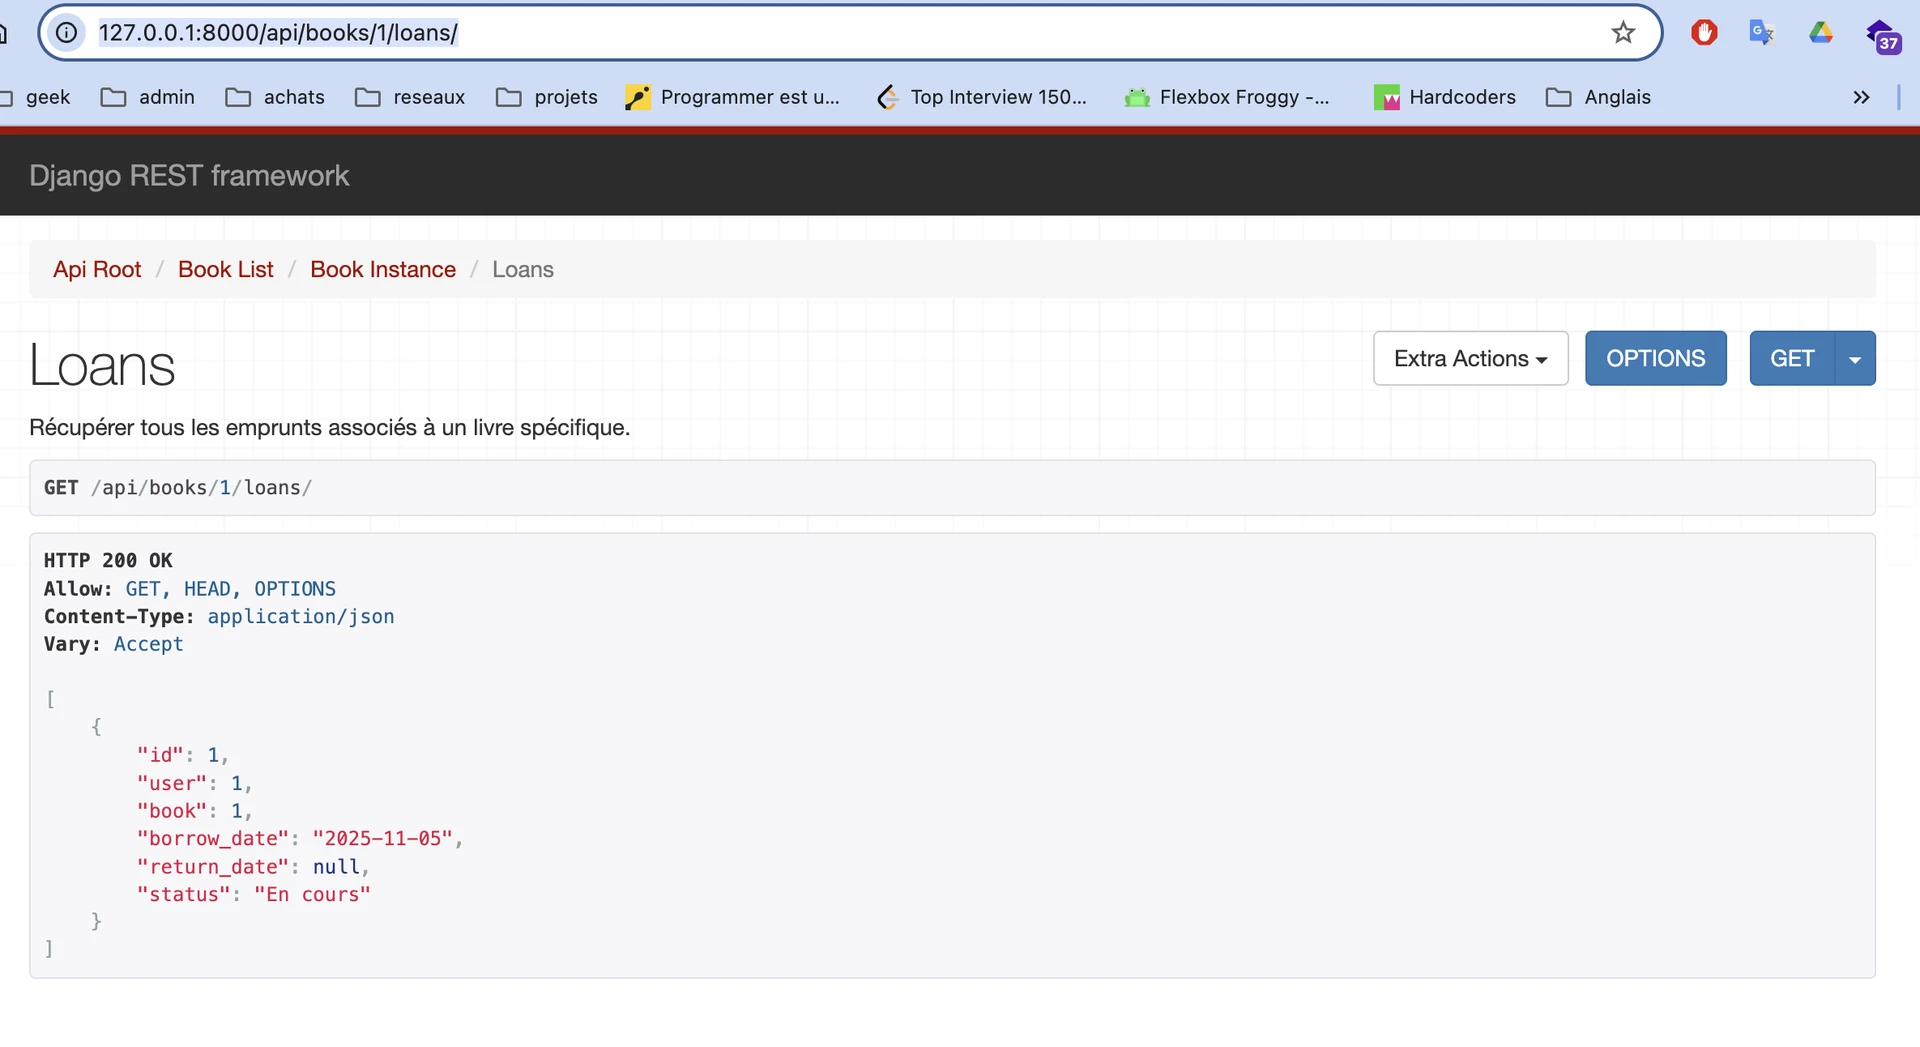1920x1047 pixels.
Task: Open the Flexbox Froggy bookmark
Action: click(1227, 97)
